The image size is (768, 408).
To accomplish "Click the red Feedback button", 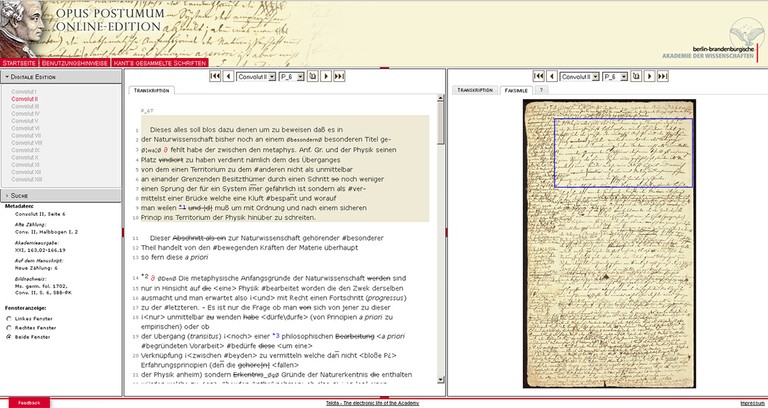I will 29,403.
